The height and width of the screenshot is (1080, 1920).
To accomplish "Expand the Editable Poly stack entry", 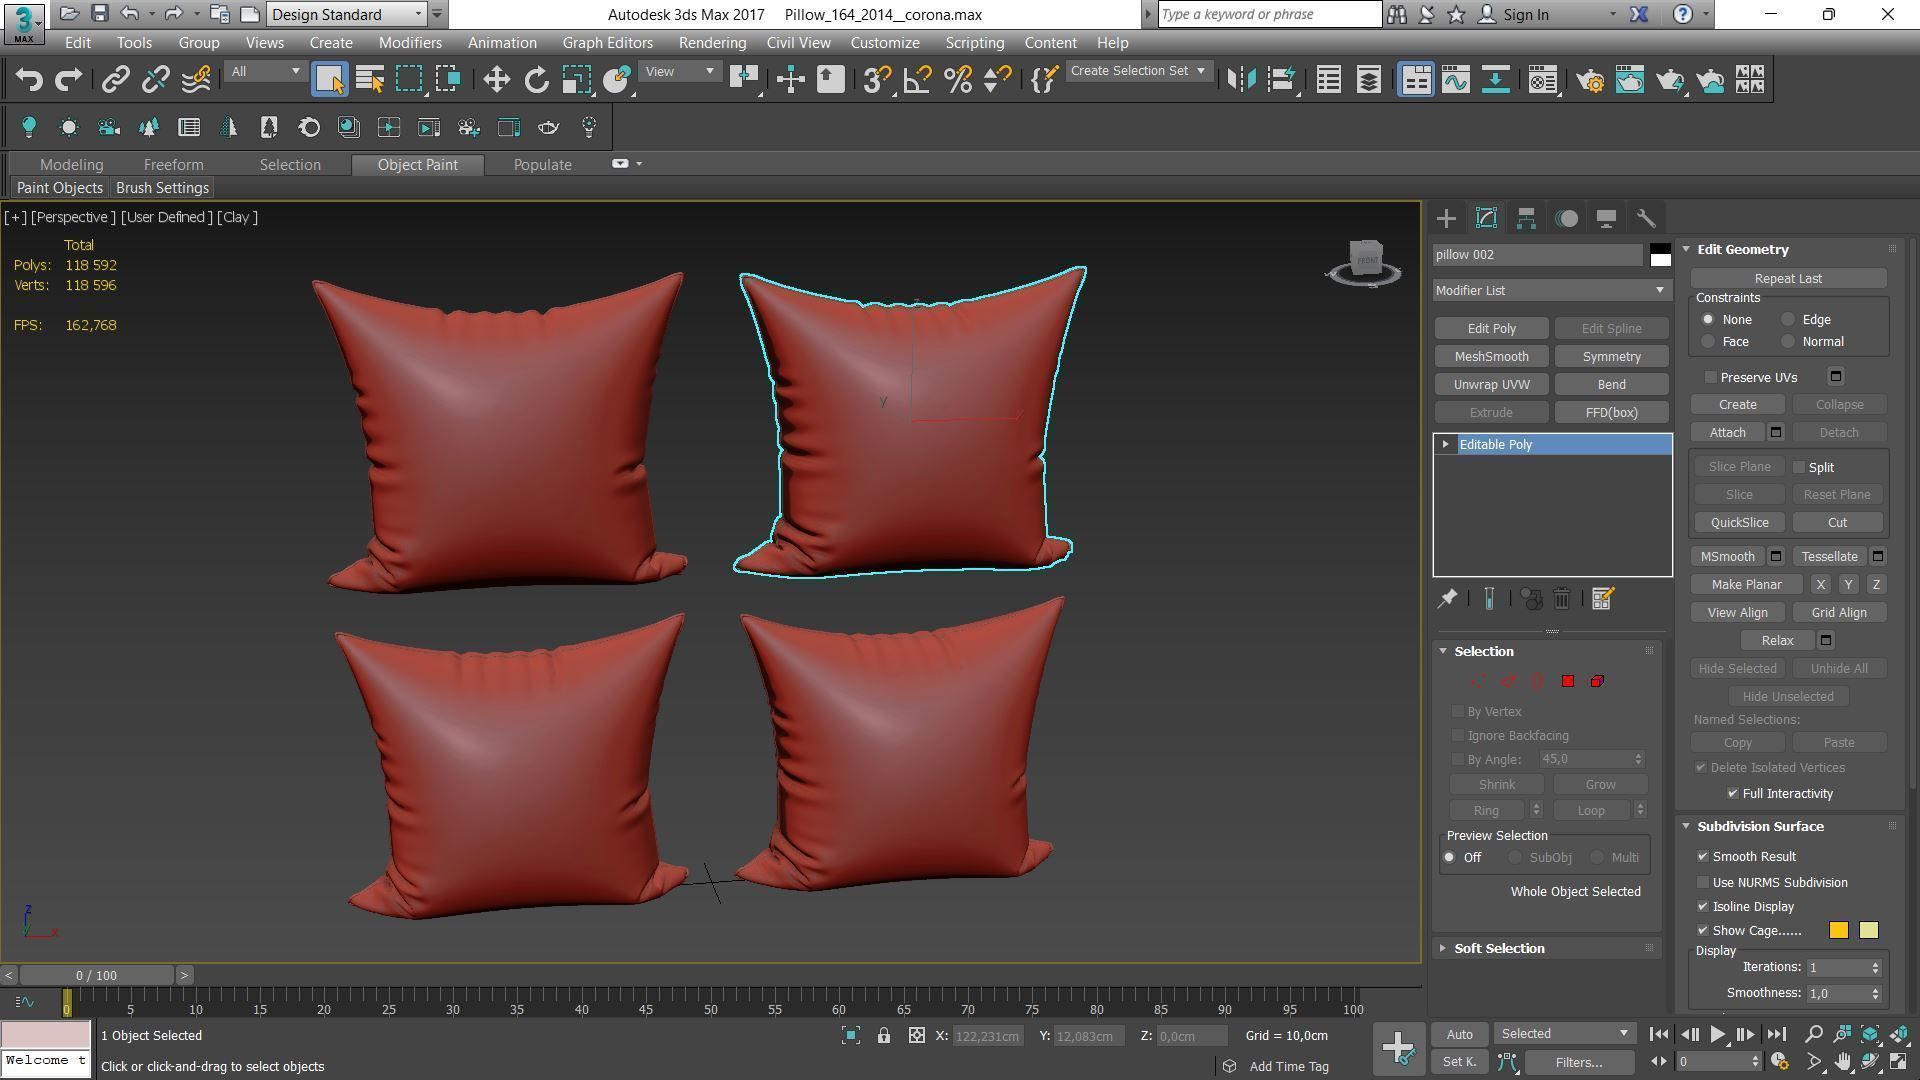I will [x=1445, y=445].
